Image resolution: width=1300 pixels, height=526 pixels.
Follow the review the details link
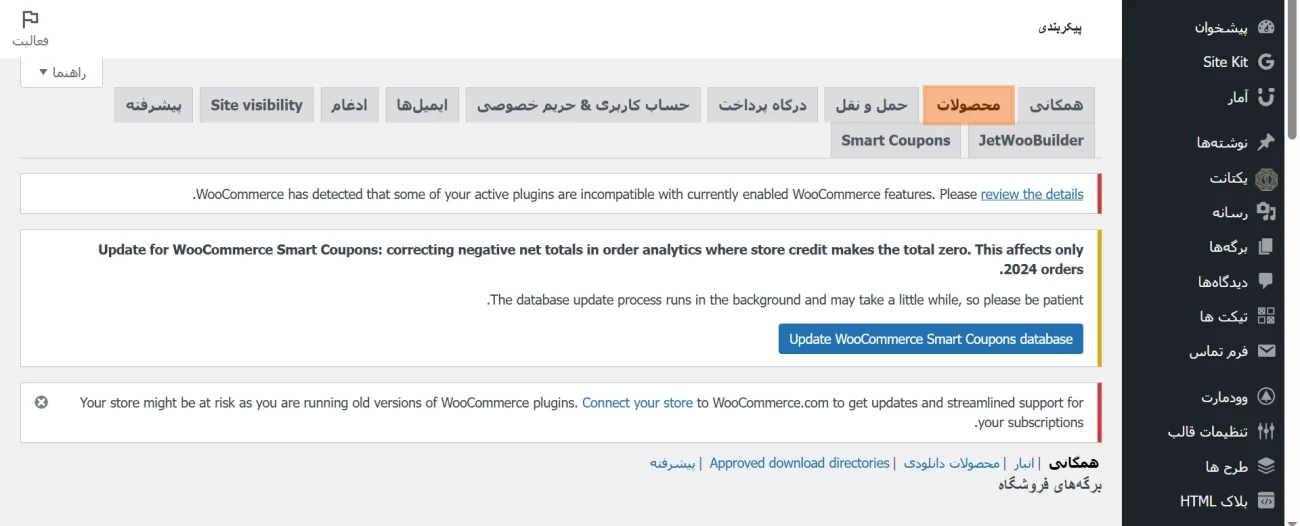1031,194
